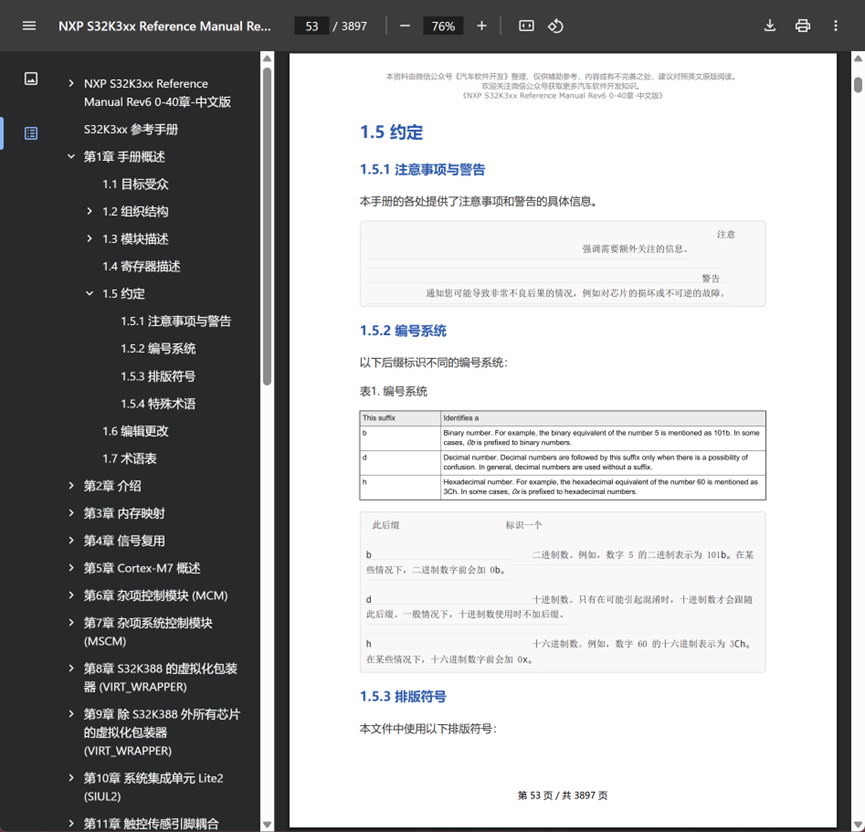The height and width of the screenshot is (832, 865).
Task: Expand the 第5章 Cortex-M7 概述 chapter
Action: [71, 568]
